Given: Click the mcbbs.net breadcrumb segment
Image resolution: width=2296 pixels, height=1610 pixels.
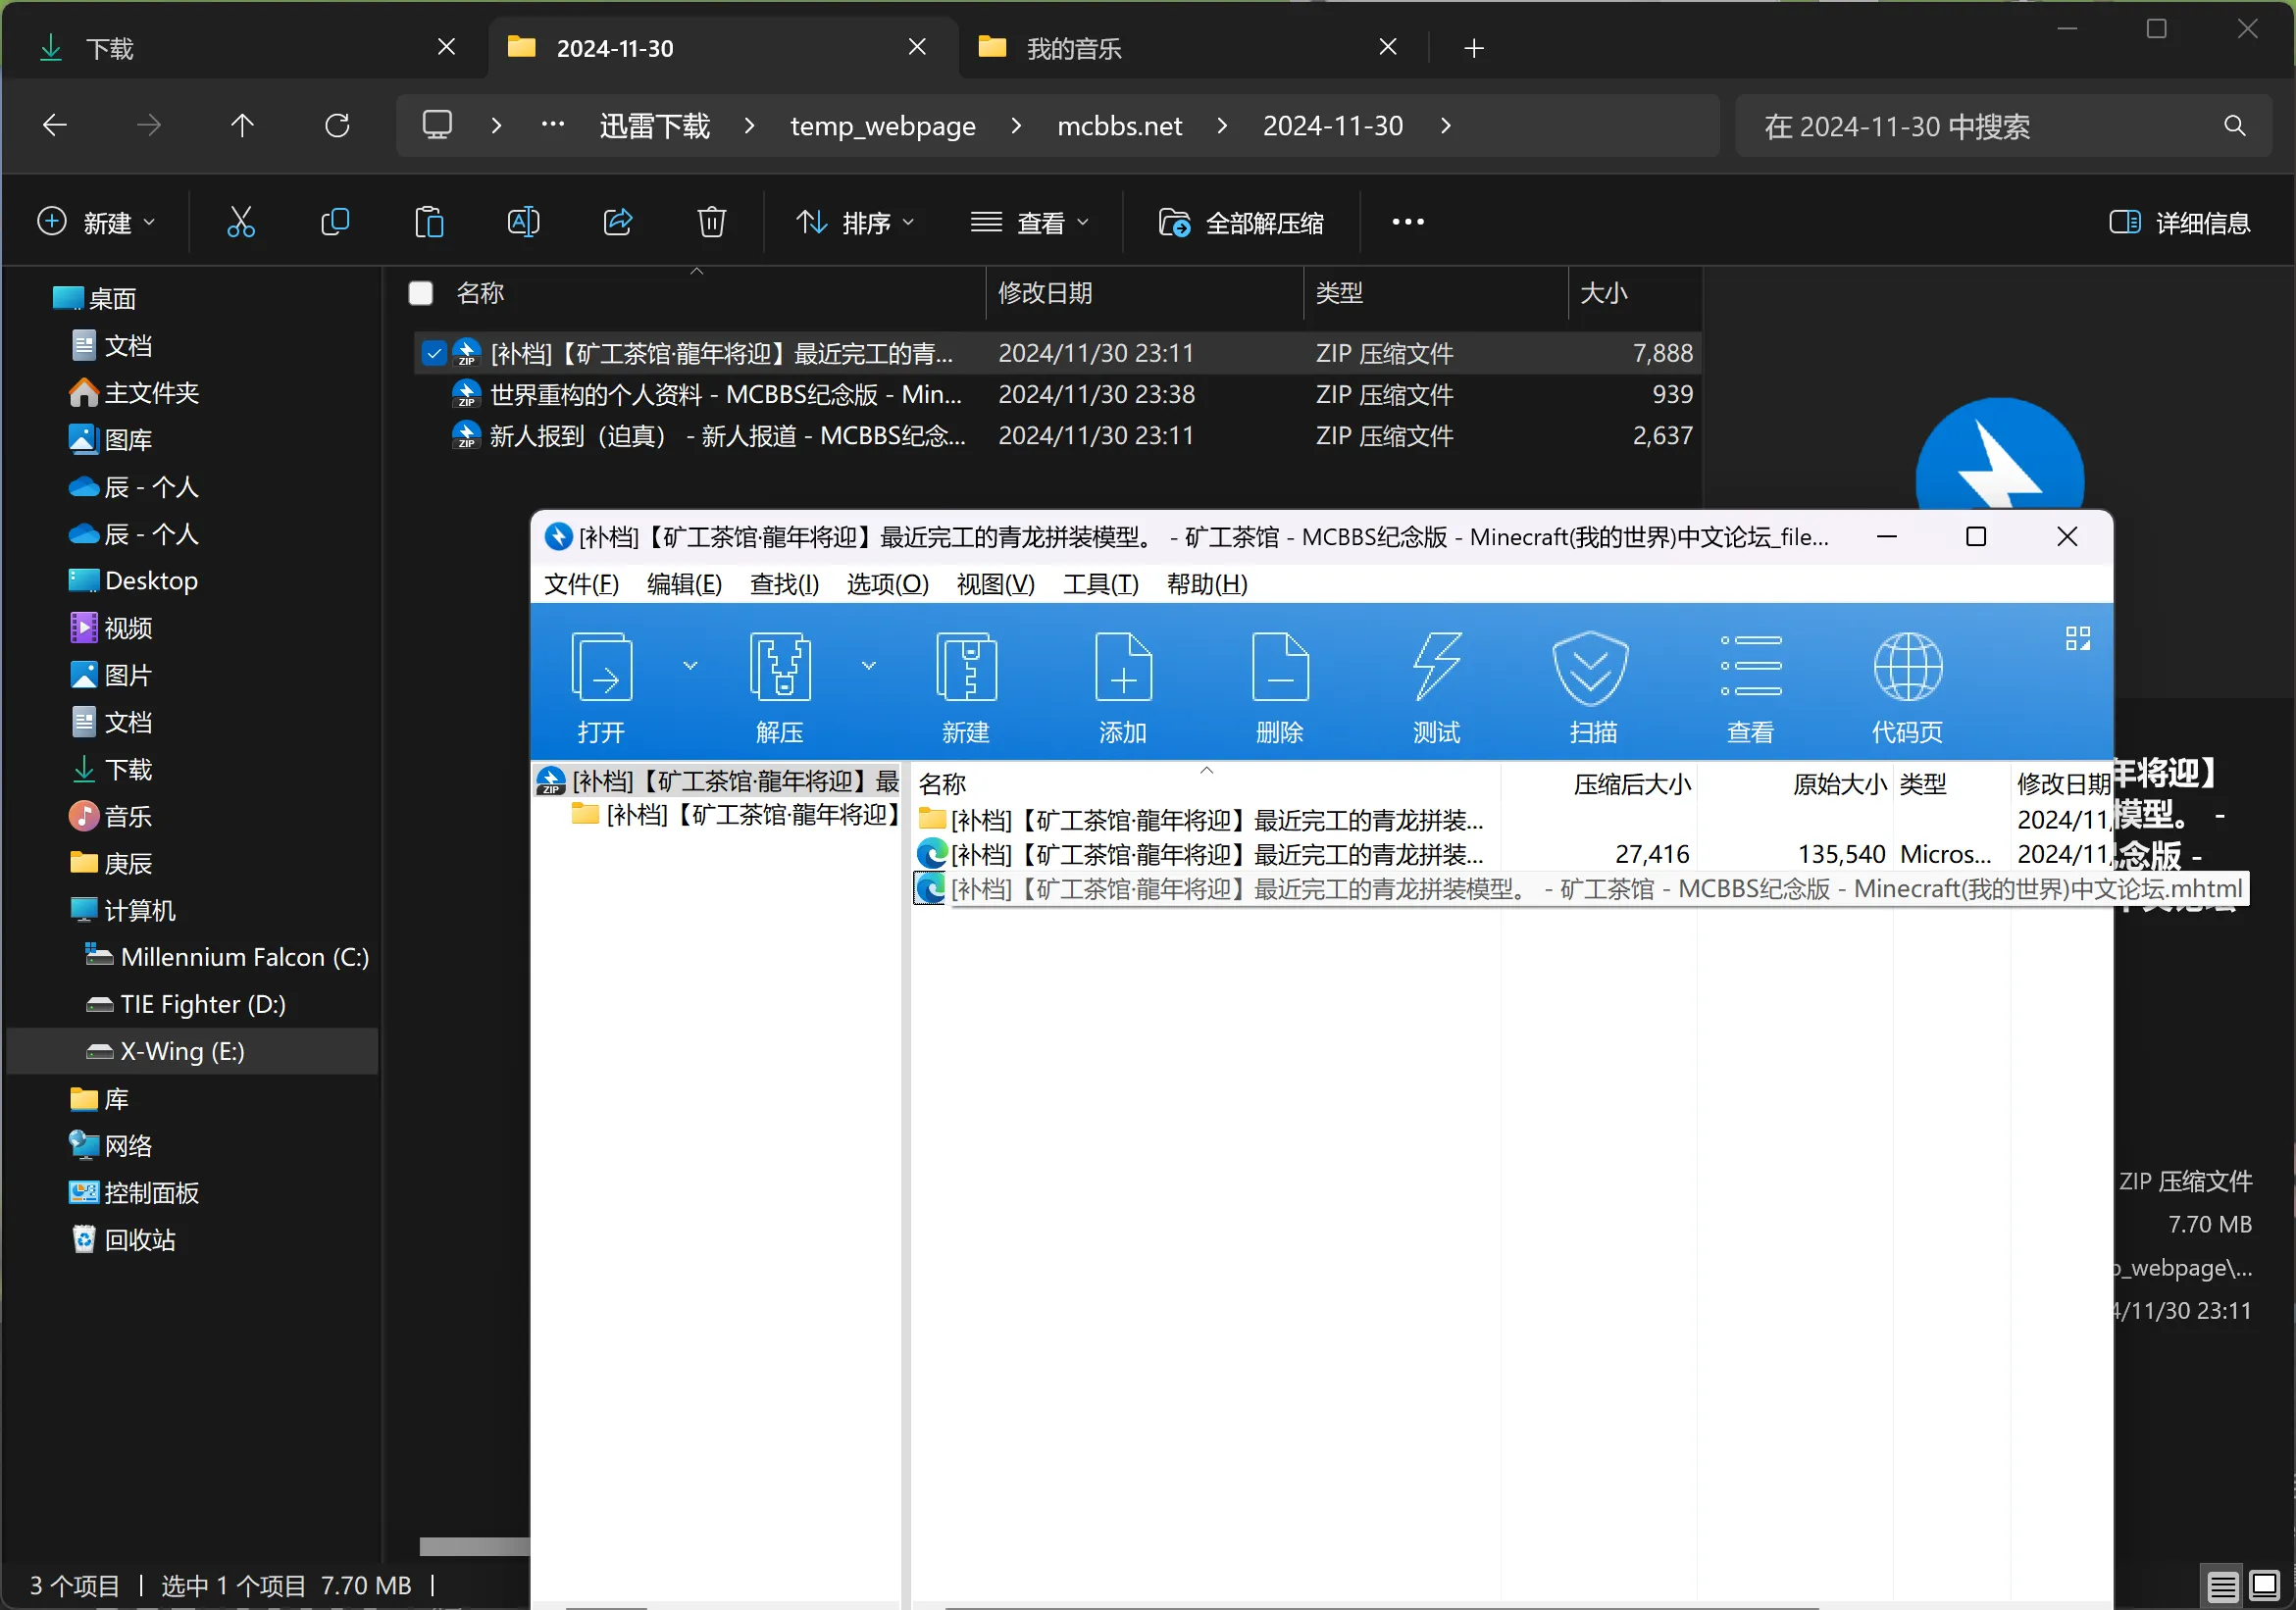Looking at the screenshot, I should tap(1119, 125).
